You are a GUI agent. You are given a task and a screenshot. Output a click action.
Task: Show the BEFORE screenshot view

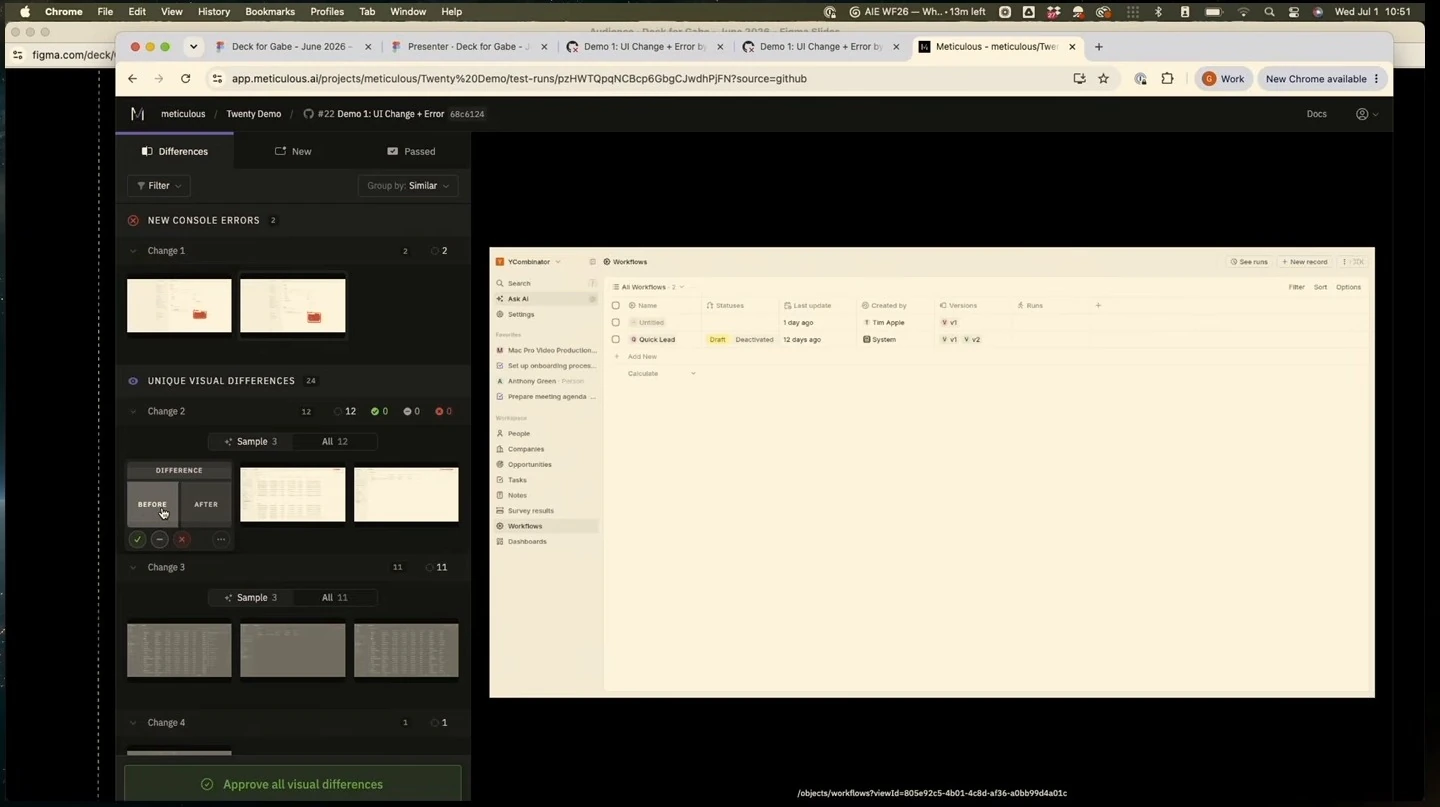153,504
